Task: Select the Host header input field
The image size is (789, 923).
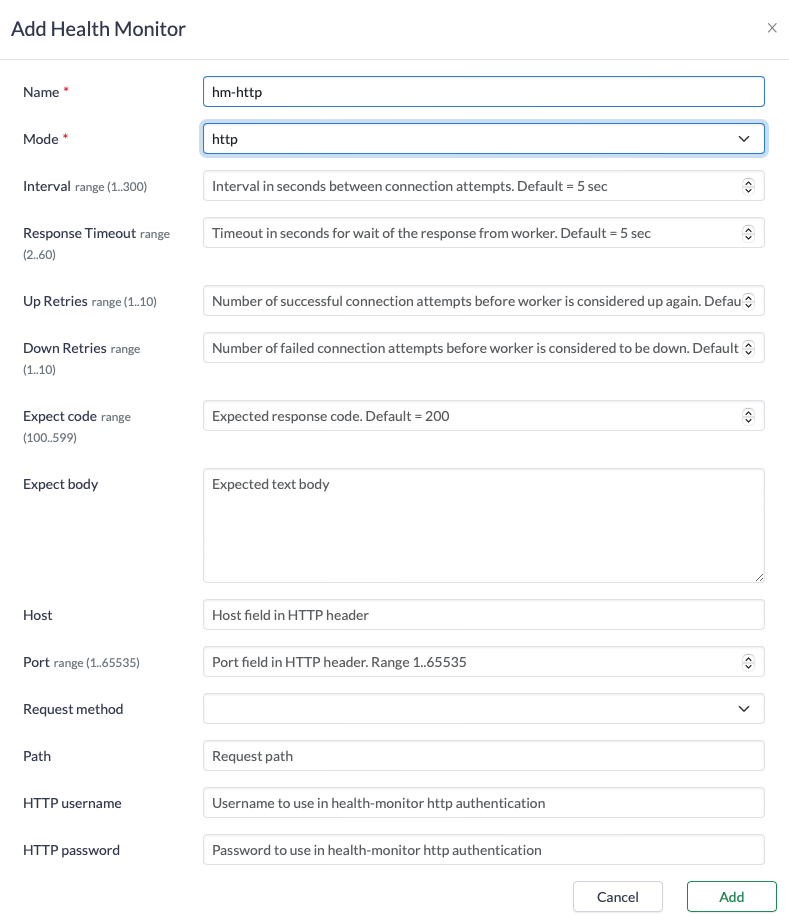Action: pyautogui.click(x=483, y=615)
